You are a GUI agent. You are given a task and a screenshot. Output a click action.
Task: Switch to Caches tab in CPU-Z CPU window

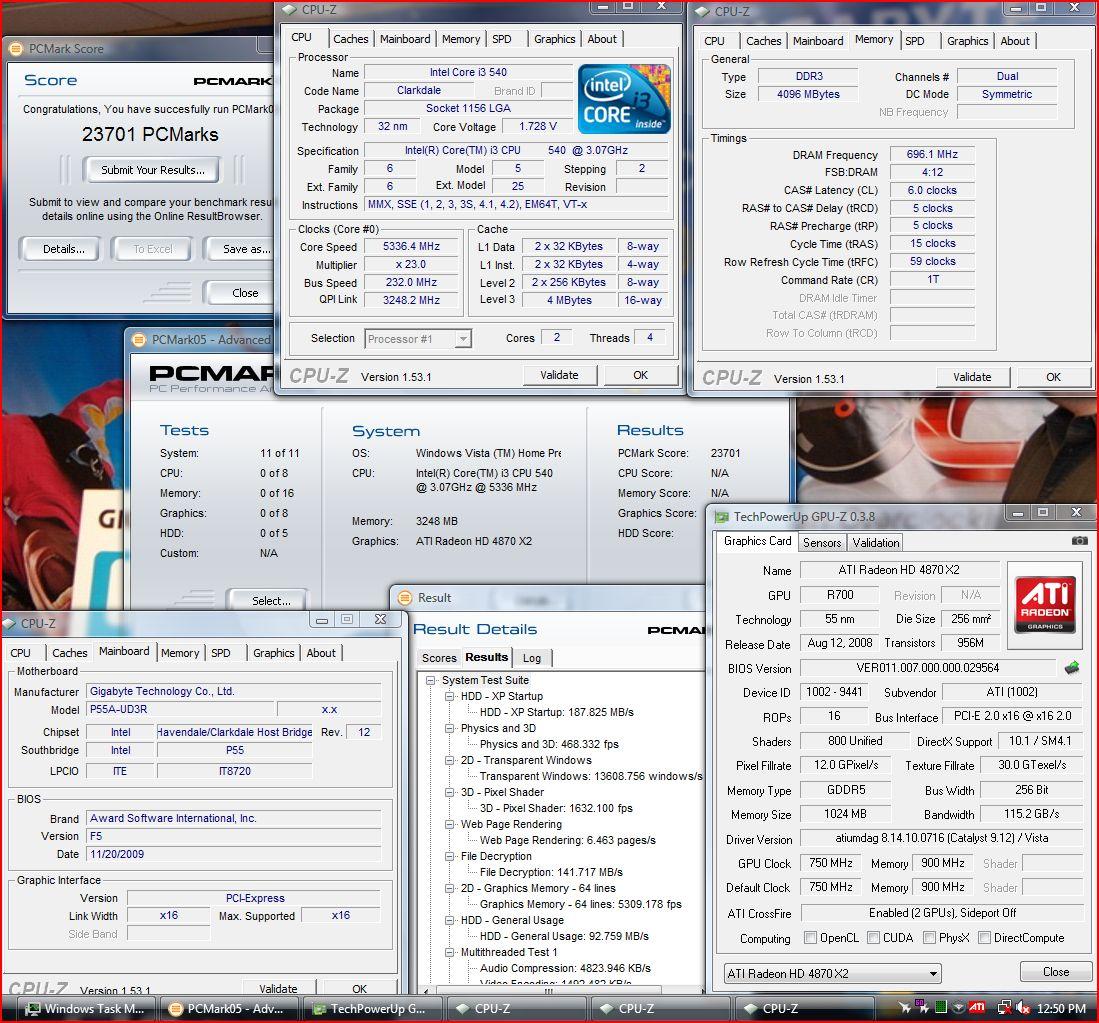350,39
